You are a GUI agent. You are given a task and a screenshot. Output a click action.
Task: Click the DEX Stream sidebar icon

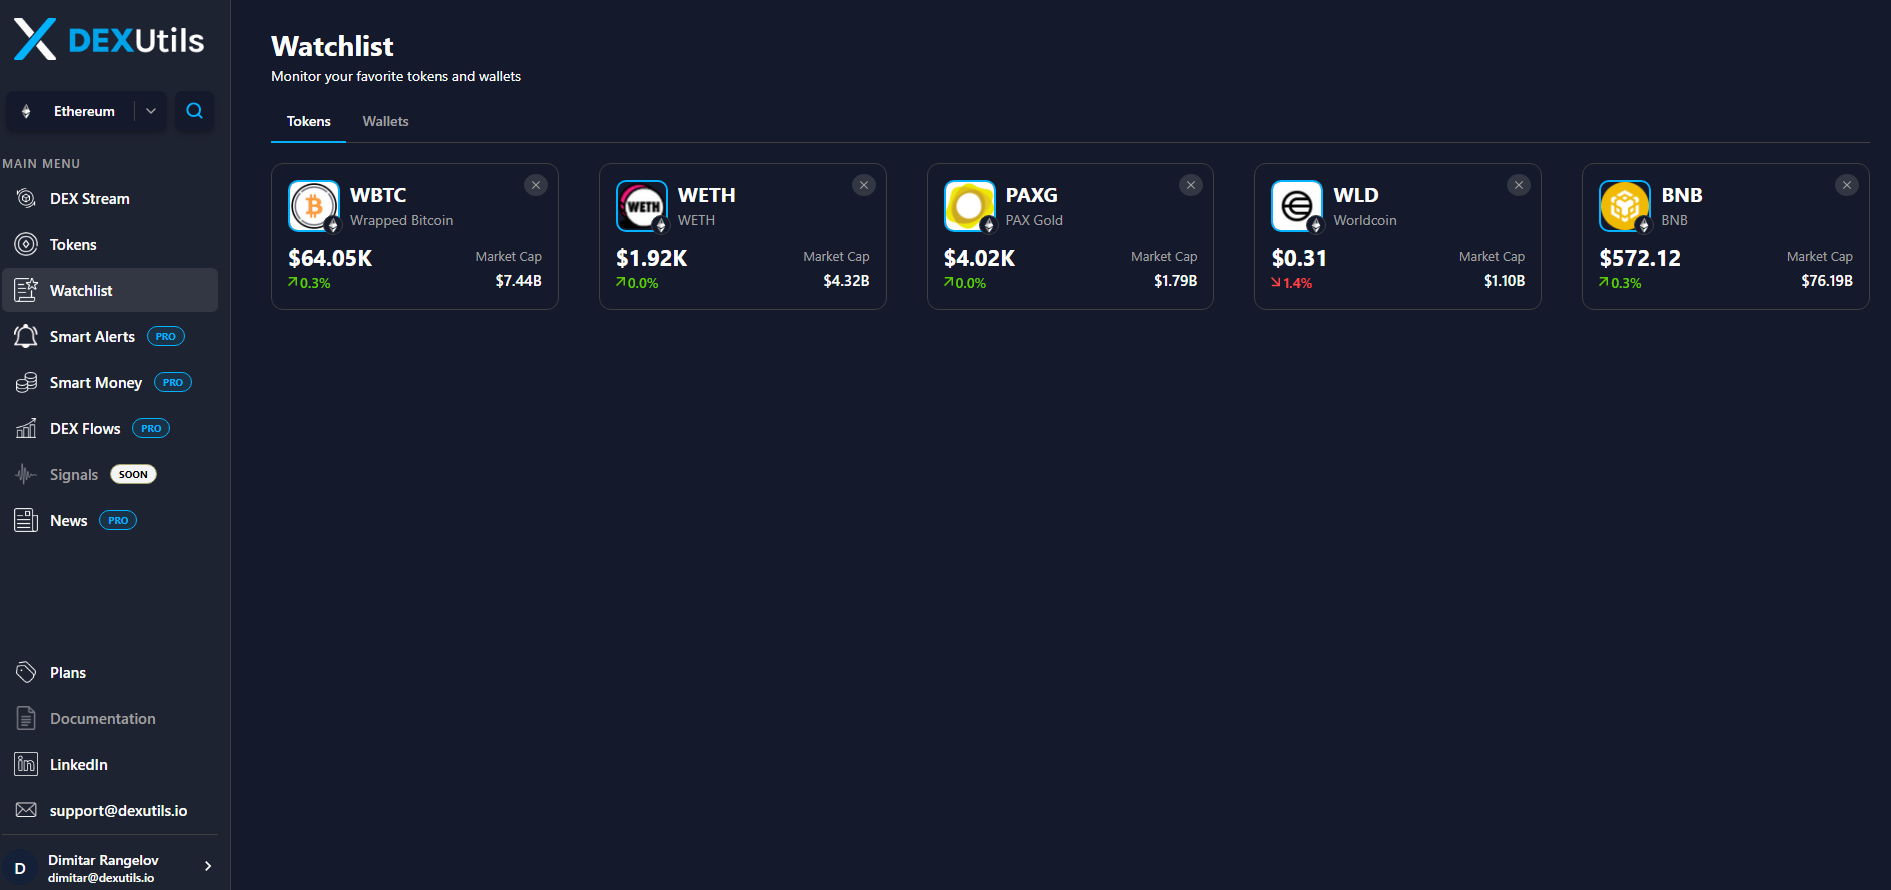(26, 198)
